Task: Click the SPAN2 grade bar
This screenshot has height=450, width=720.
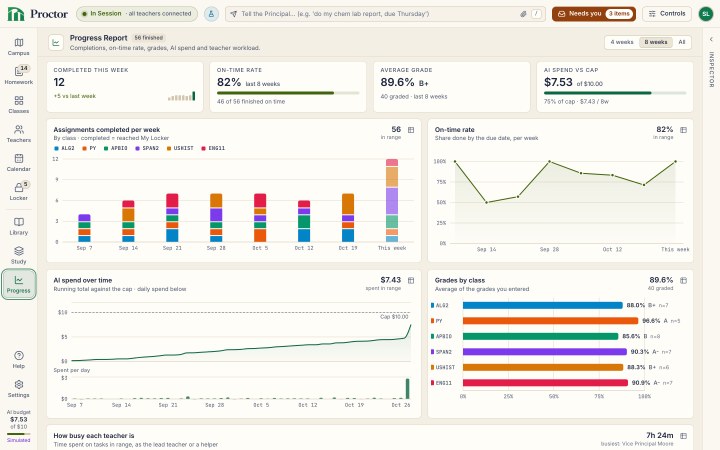Action: [545, 352]
